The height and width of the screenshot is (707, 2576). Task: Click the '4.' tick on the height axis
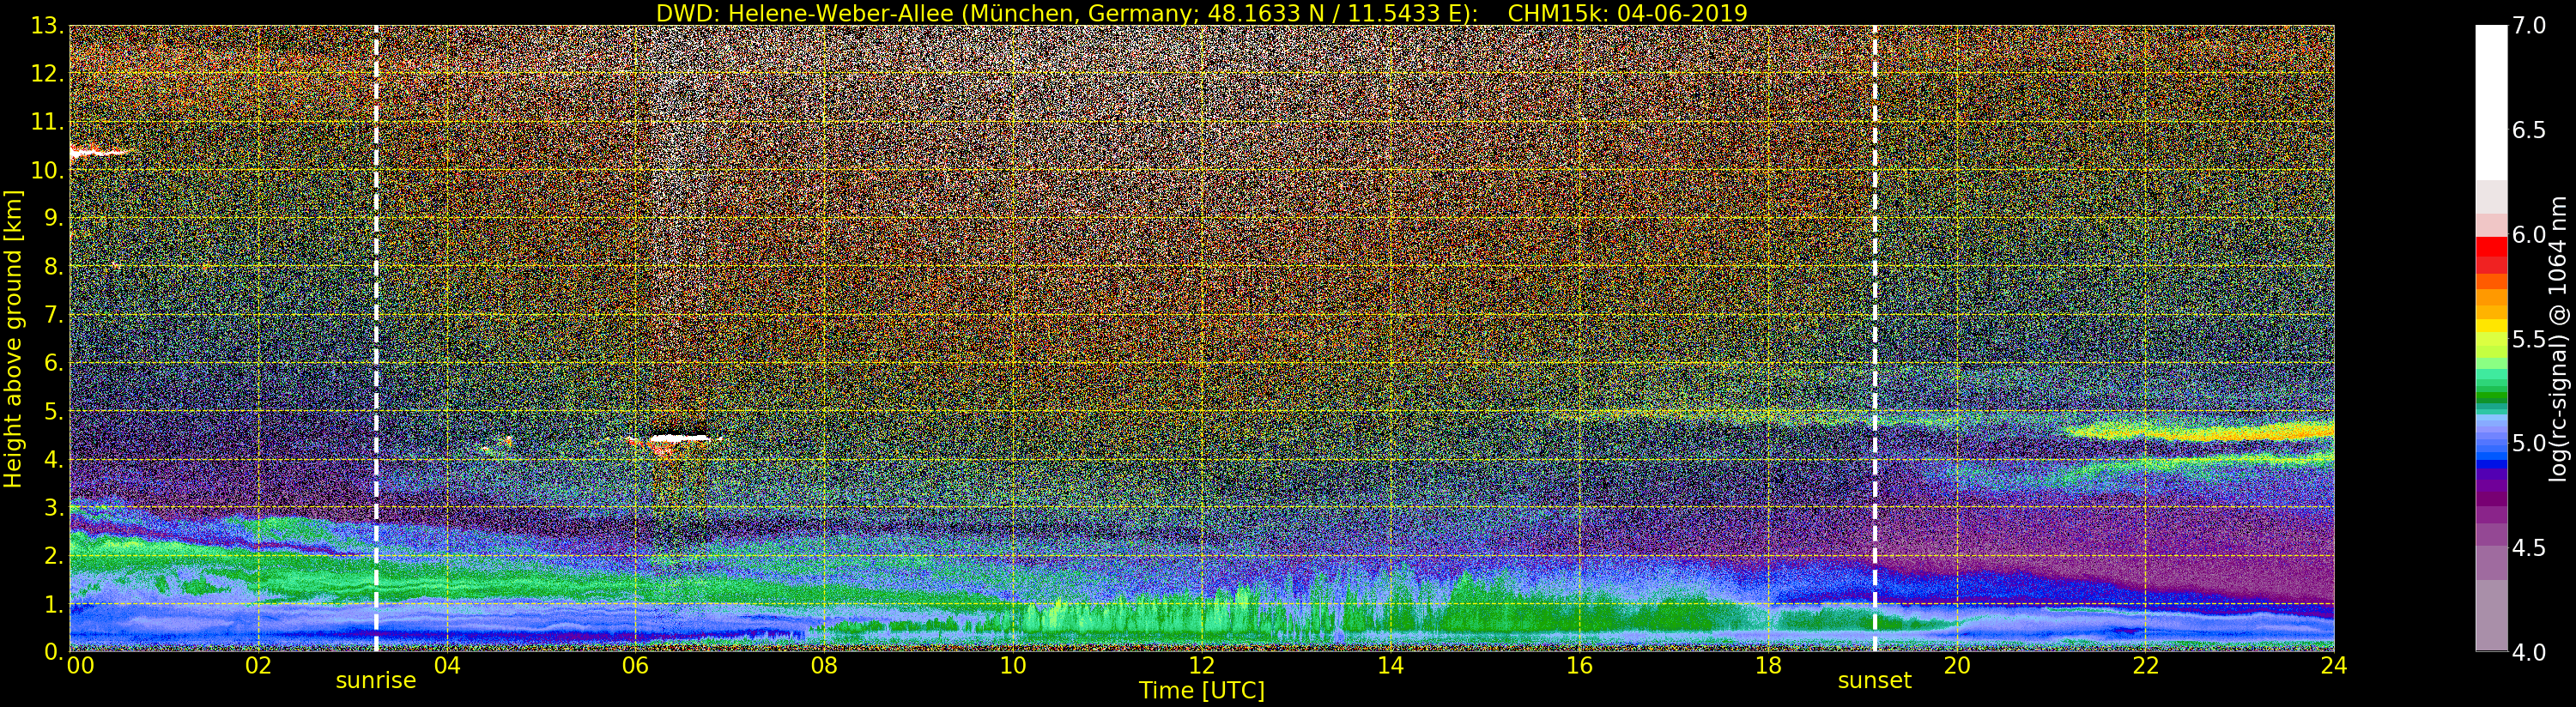(x=53, y=459)
